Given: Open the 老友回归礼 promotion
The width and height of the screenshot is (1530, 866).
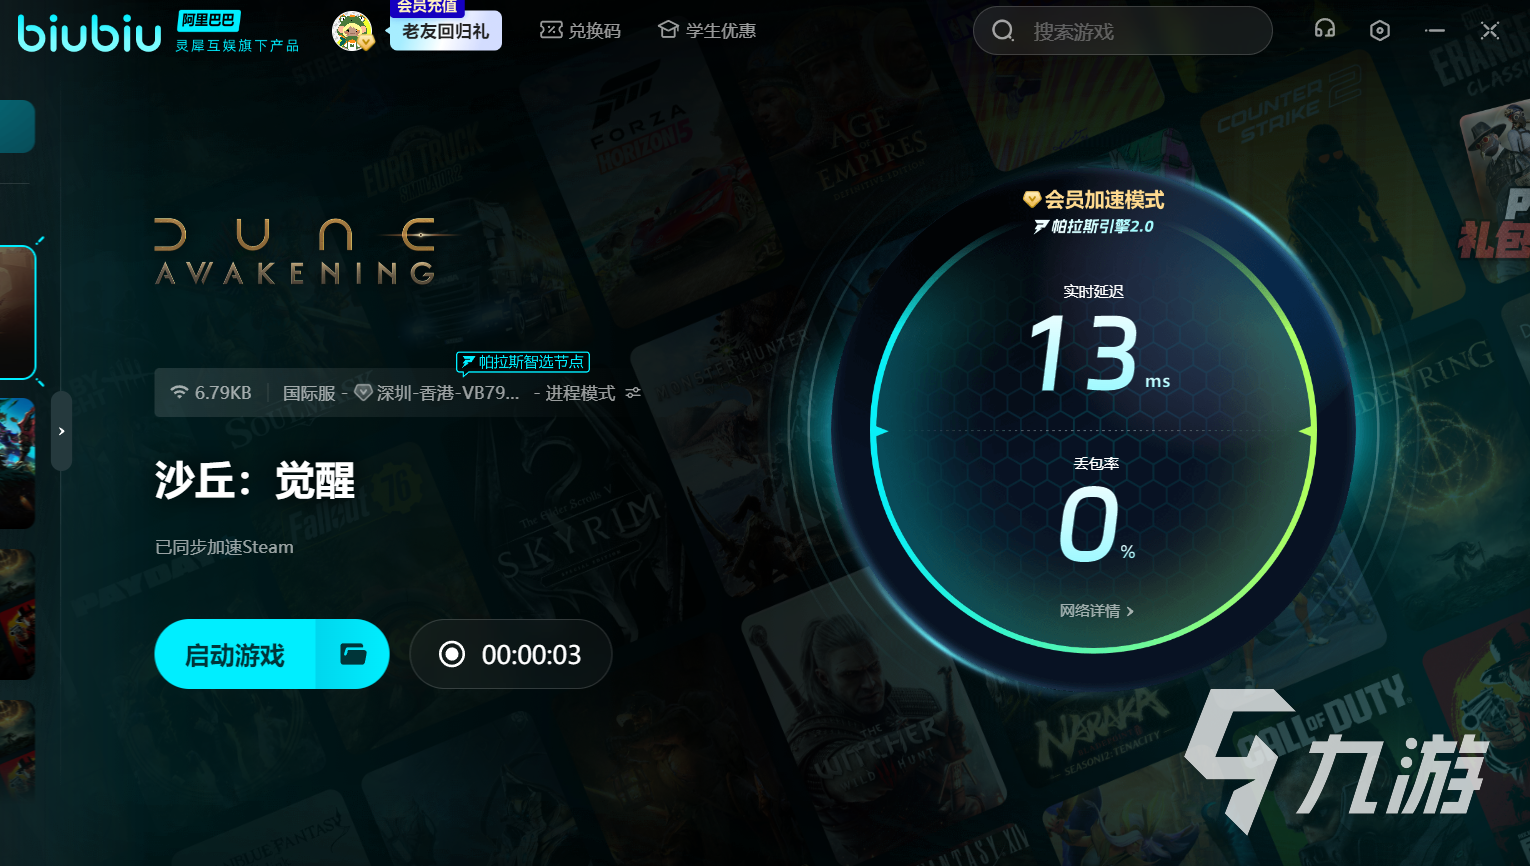Looking at the screenshot, I should pyautogui.click(x=446, y=31).
